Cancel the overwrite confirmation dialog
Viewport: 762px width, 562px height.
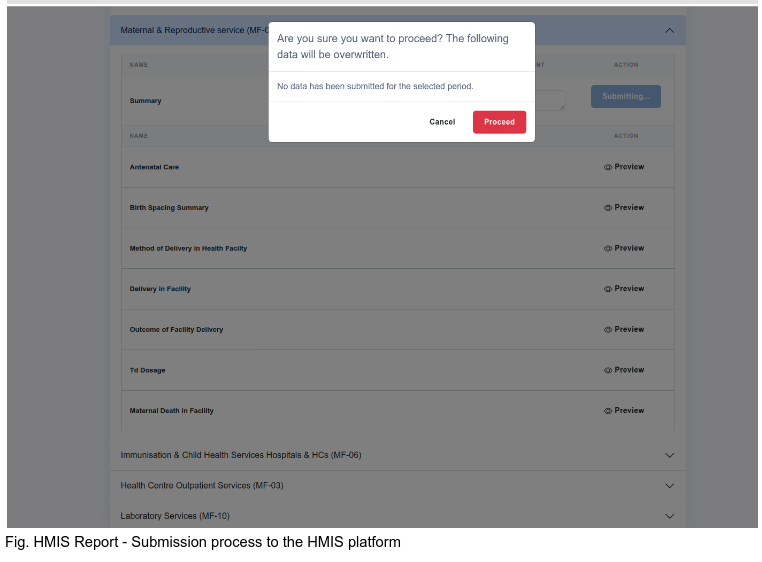tap(442, 122)
